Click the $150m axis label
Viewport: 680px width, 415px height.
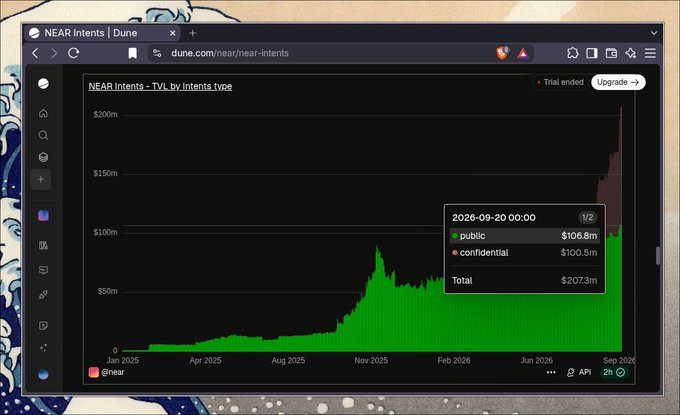[x=105, y=173]
